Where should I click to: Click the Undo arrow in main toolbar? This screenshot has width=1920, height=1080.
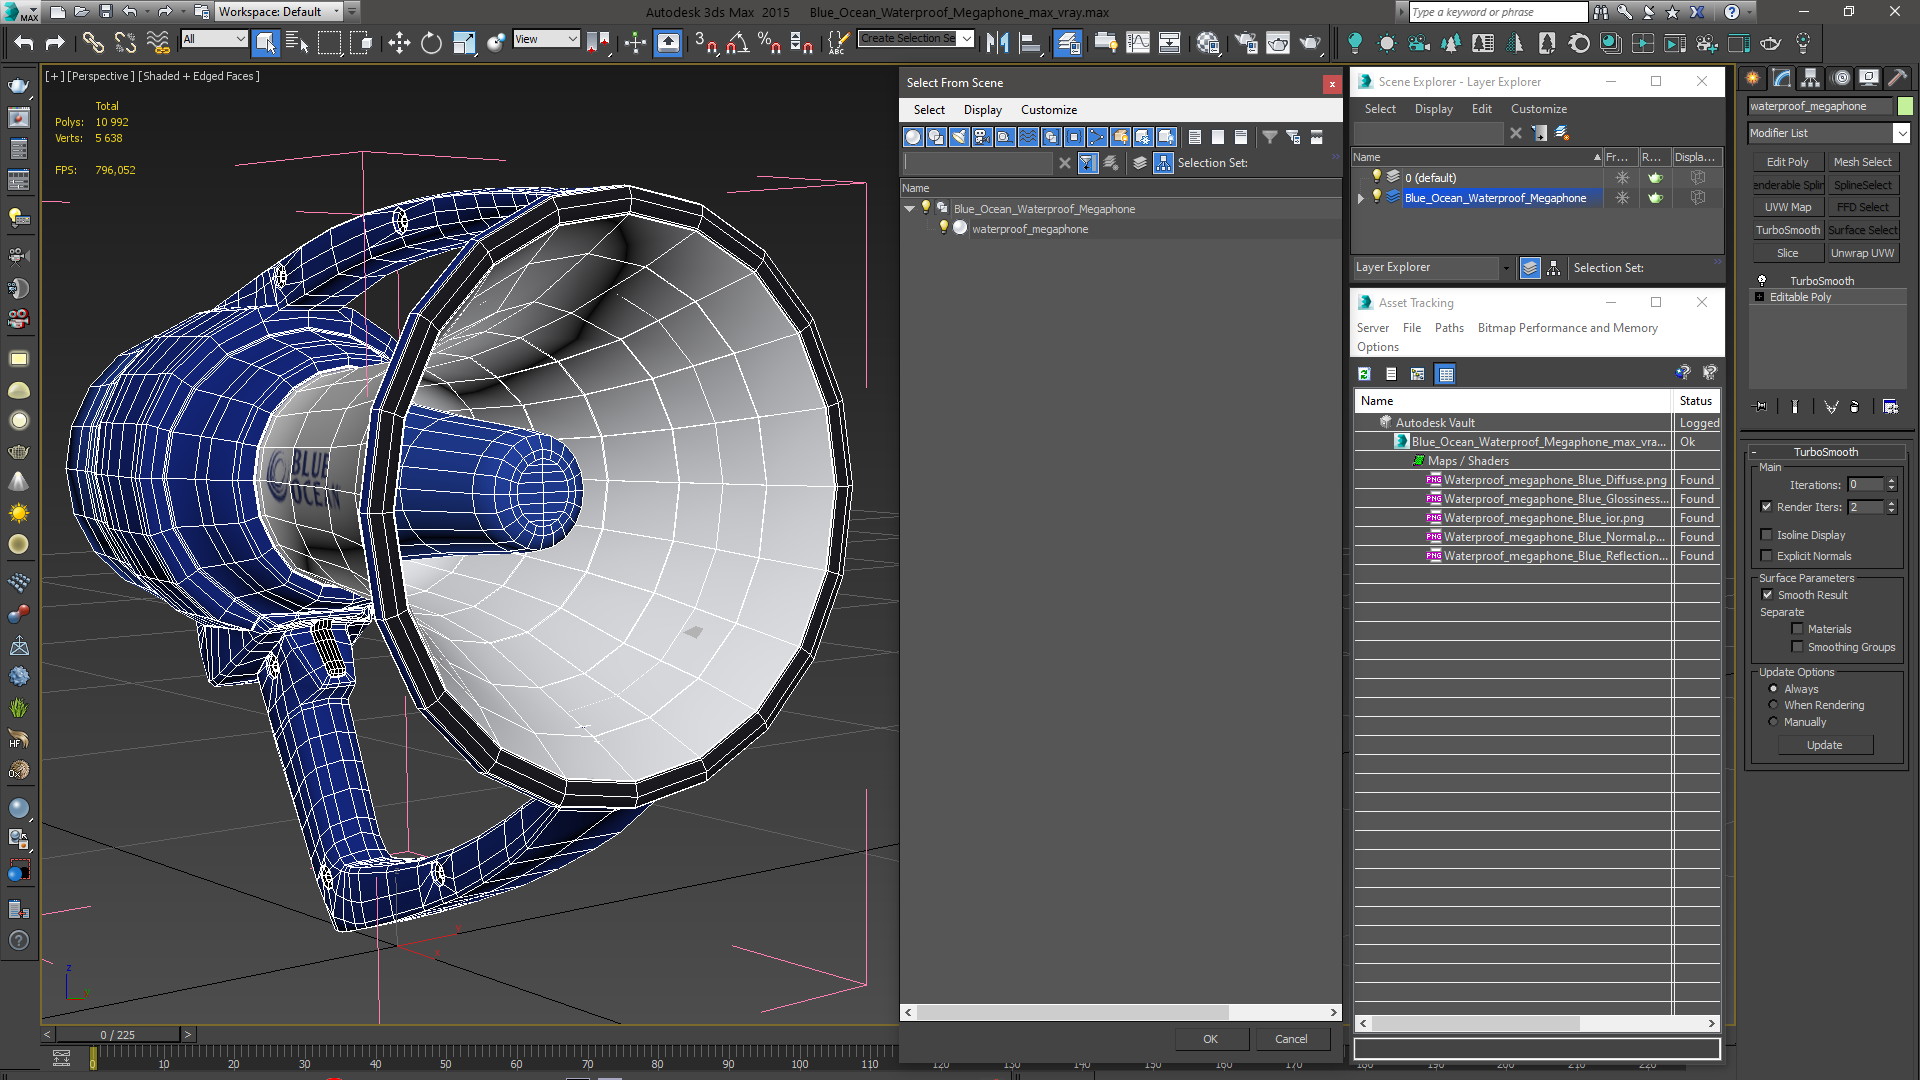point(24,42)
